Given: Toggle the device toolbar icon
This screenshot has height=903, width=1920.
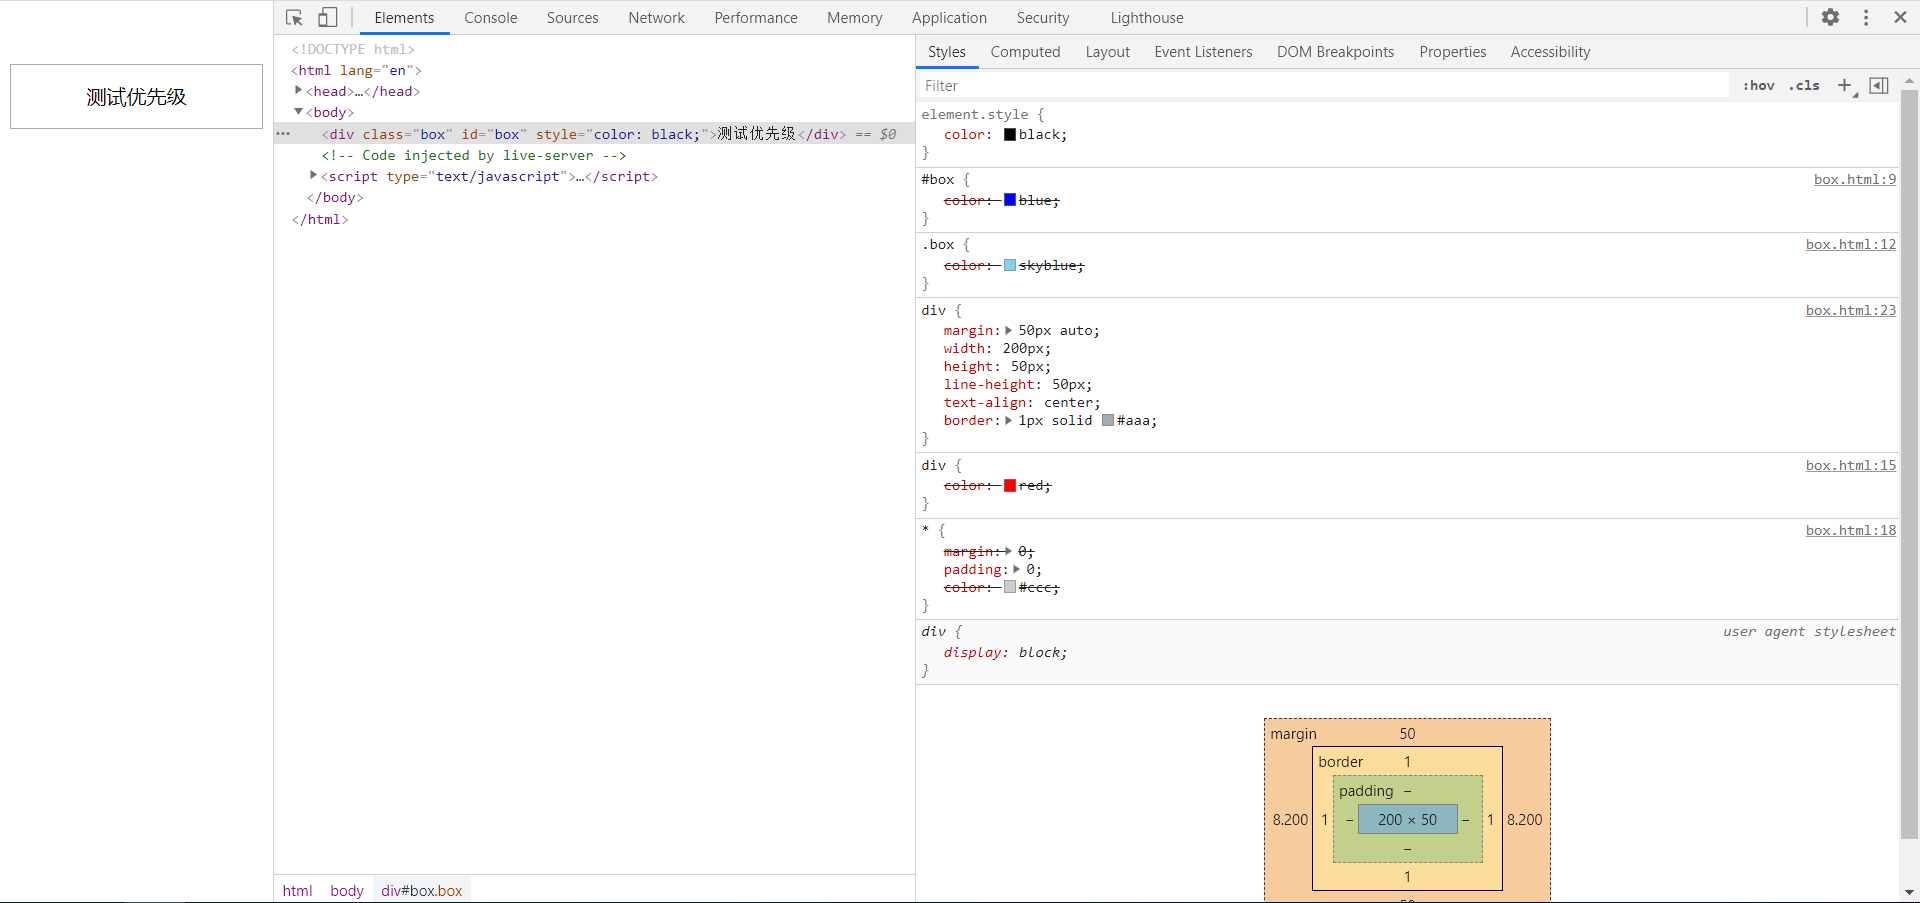Looking at the screenshot, I should click(327, 17).
